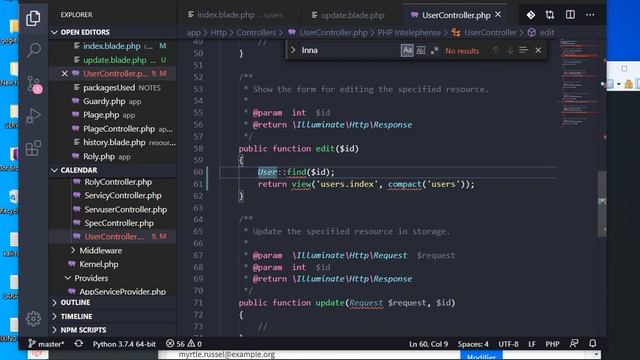Image resolution: width=640 pixels, height=360 pixels.
Task: Open the Manage gear settings menu
Action: [33, 318]
